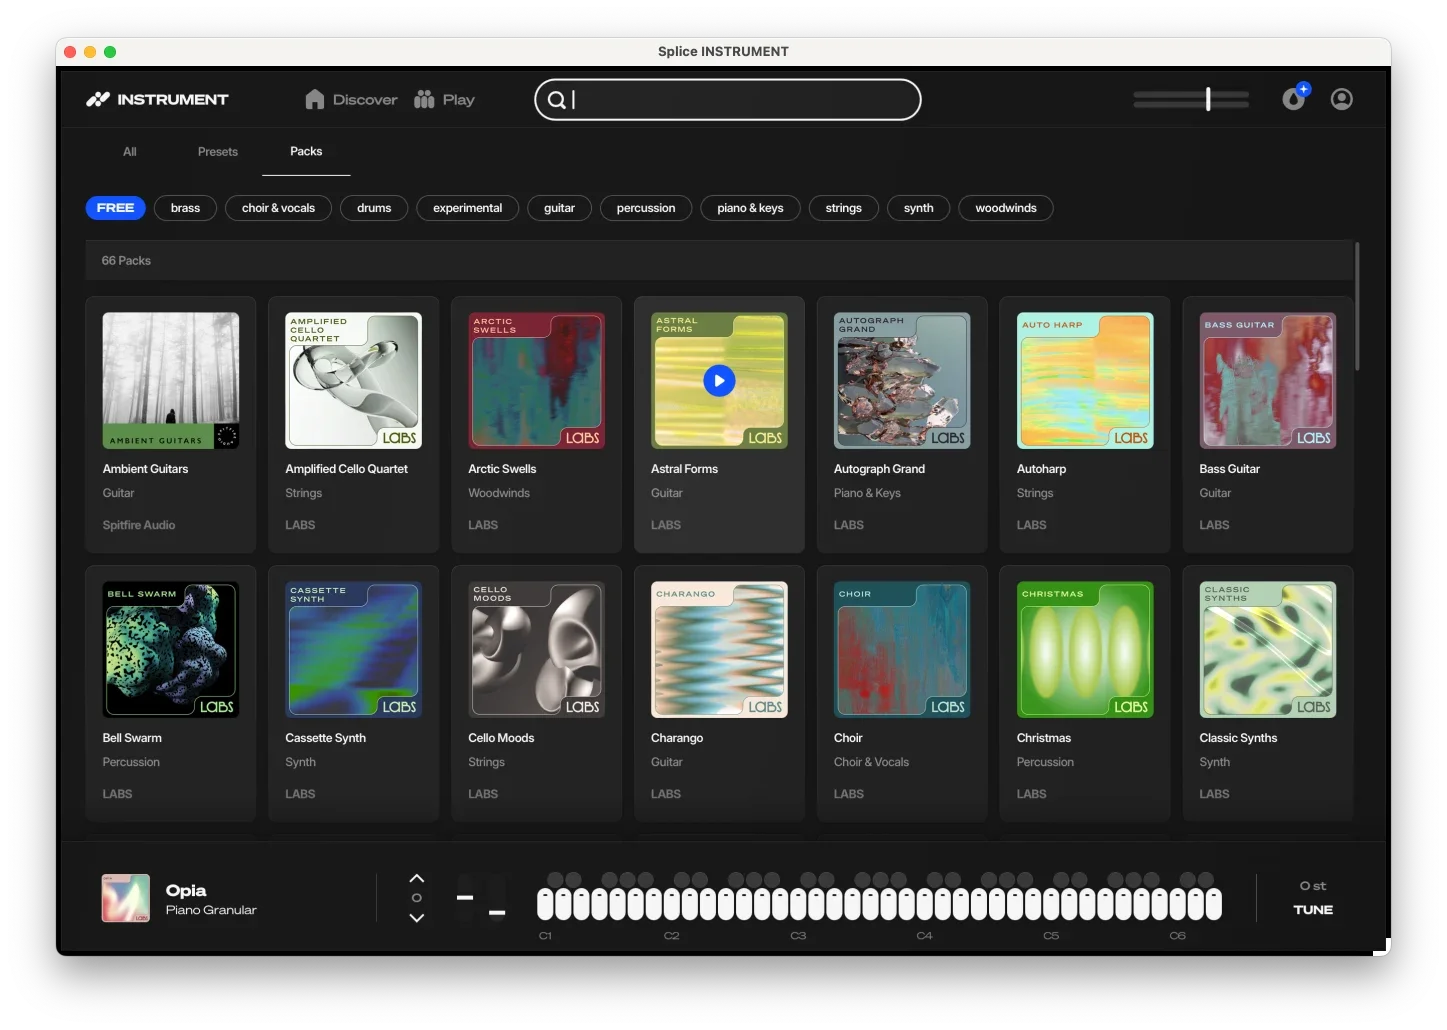Click the 0 st tuning value

pyautogui.click(x=1313, y=886)
